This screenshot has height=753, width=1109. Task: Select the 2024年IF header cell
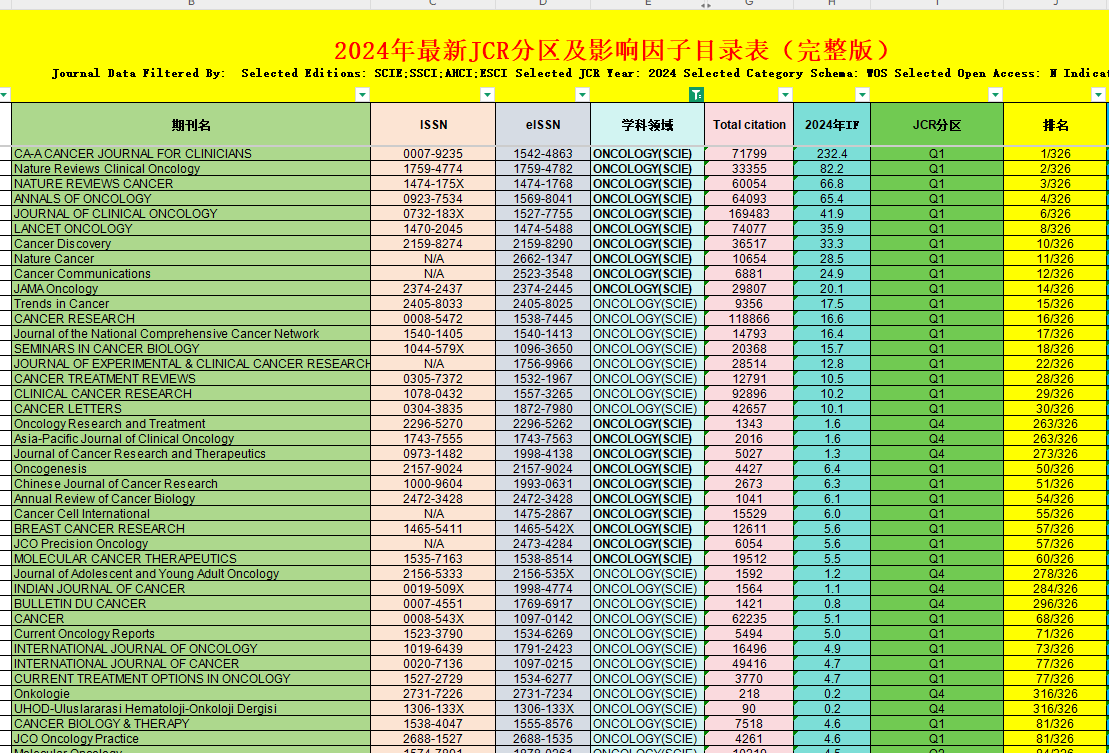(832, 124)
